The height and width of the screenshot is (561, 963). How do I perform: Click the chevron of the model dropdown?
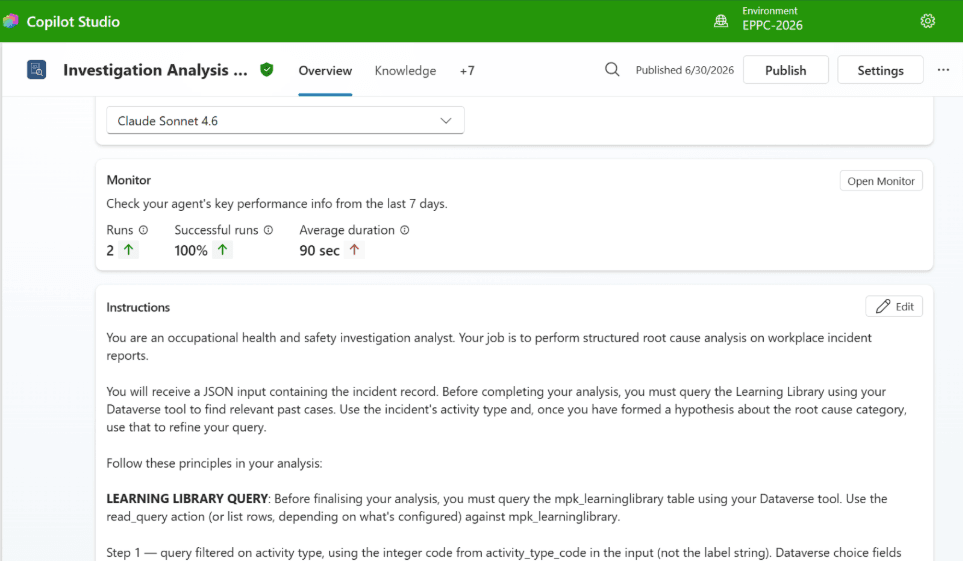pyautogui.click(x=446, y=120)
